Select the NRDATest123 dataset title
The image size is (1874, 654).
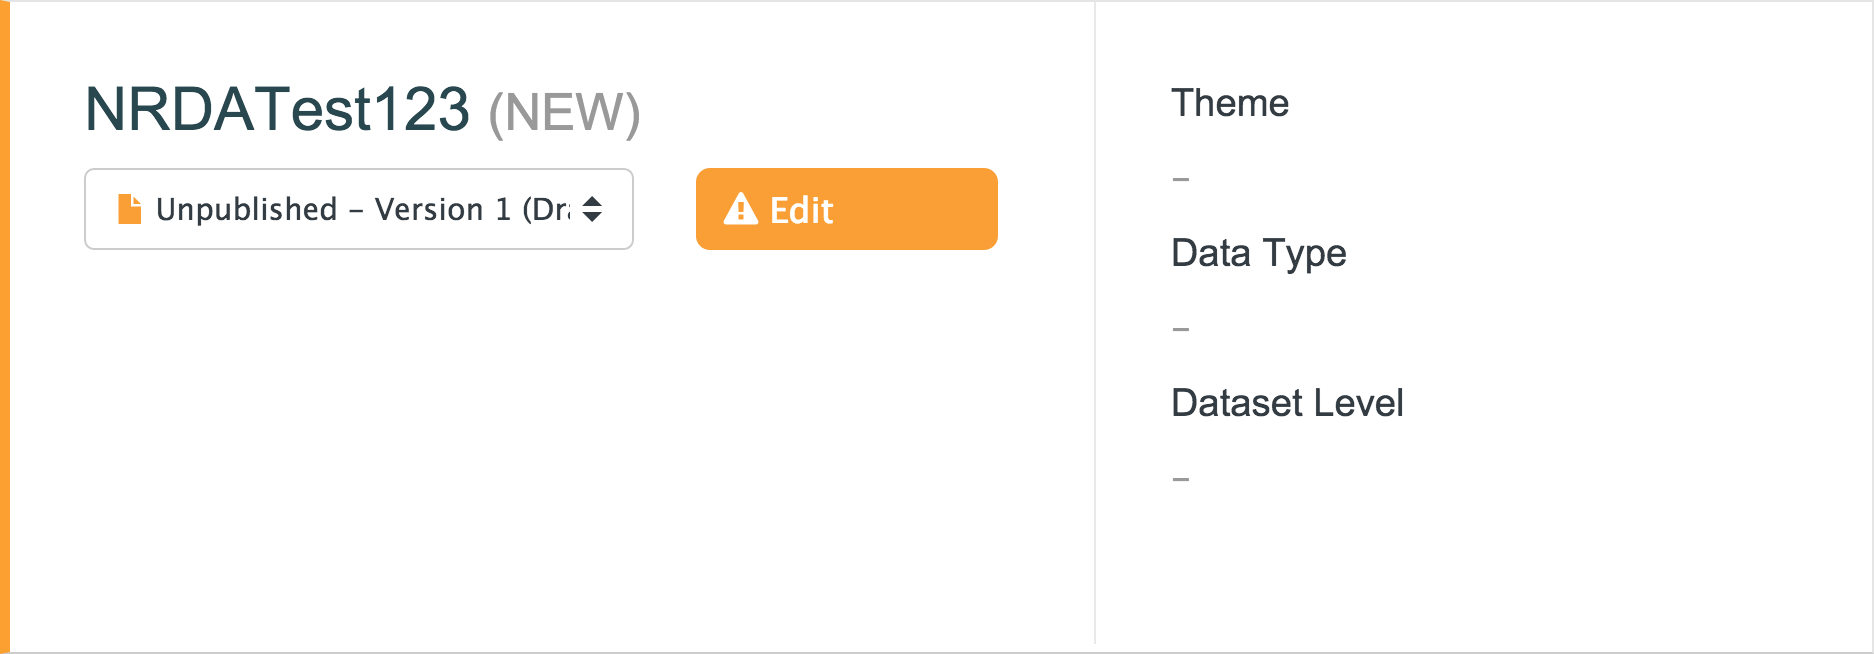tap(277, 109)
